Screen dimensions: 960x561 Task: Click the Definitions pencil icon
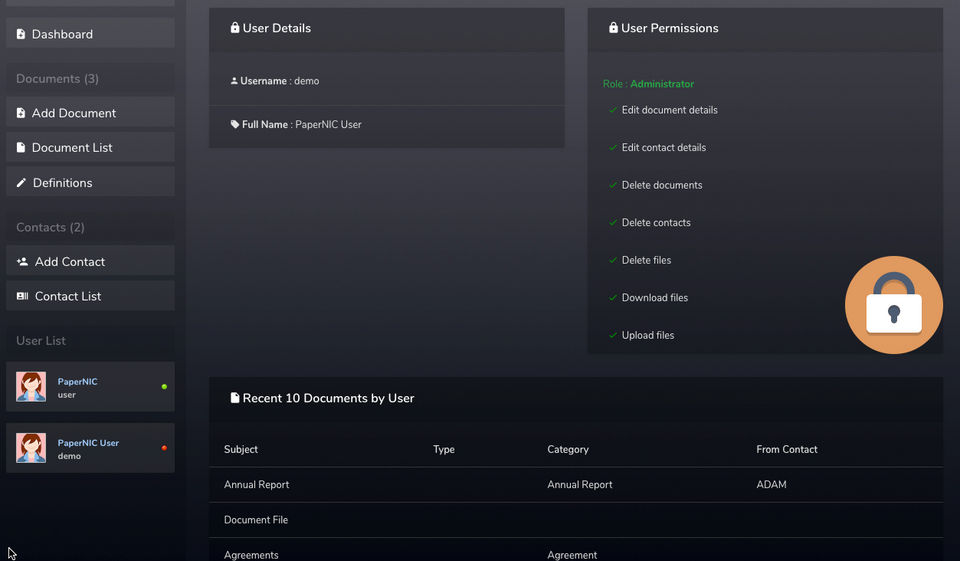click(x=22, y=183)
